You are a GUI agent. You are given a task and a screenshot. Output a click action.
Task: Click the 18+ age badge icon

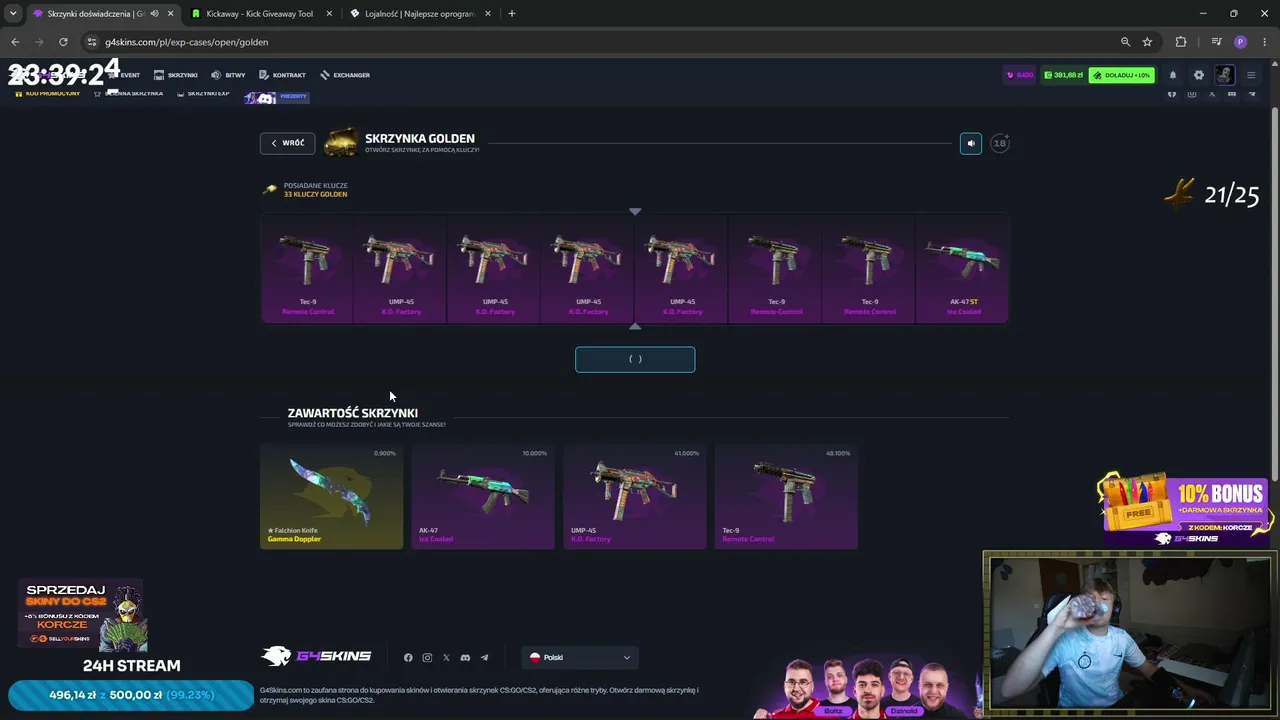tap(999, 143)
